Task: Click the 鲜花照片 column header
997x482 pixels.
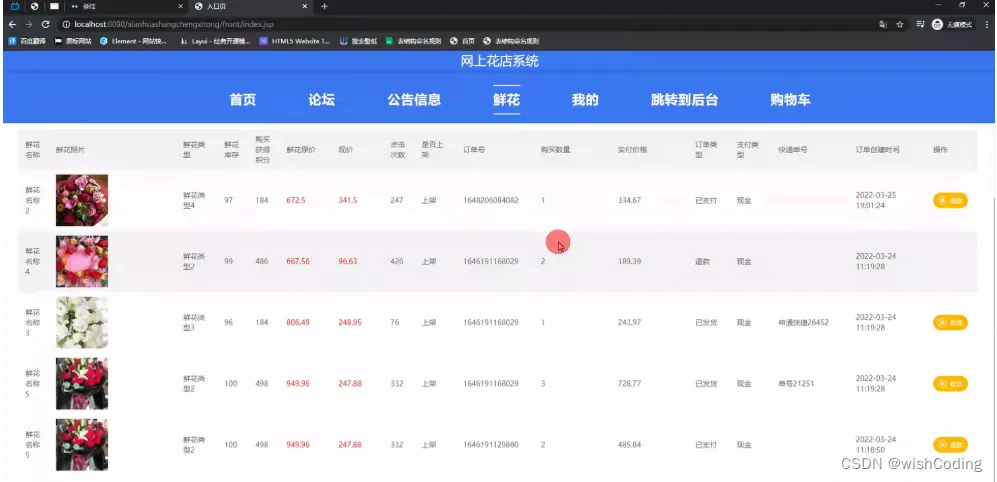Action: pos(71,150)
